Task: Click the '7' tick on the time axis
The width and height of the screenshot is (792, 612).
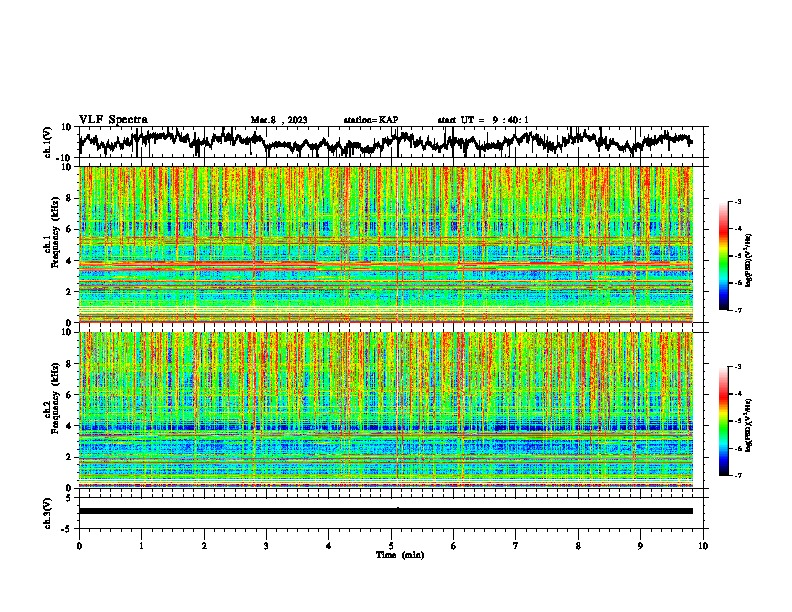Action: (x=516, y=546)
